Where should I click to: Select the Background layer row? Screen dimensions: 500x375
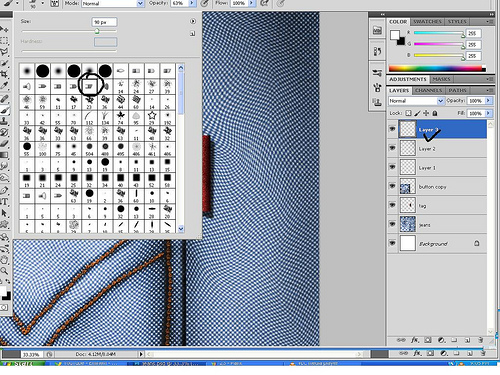(437, 243)
